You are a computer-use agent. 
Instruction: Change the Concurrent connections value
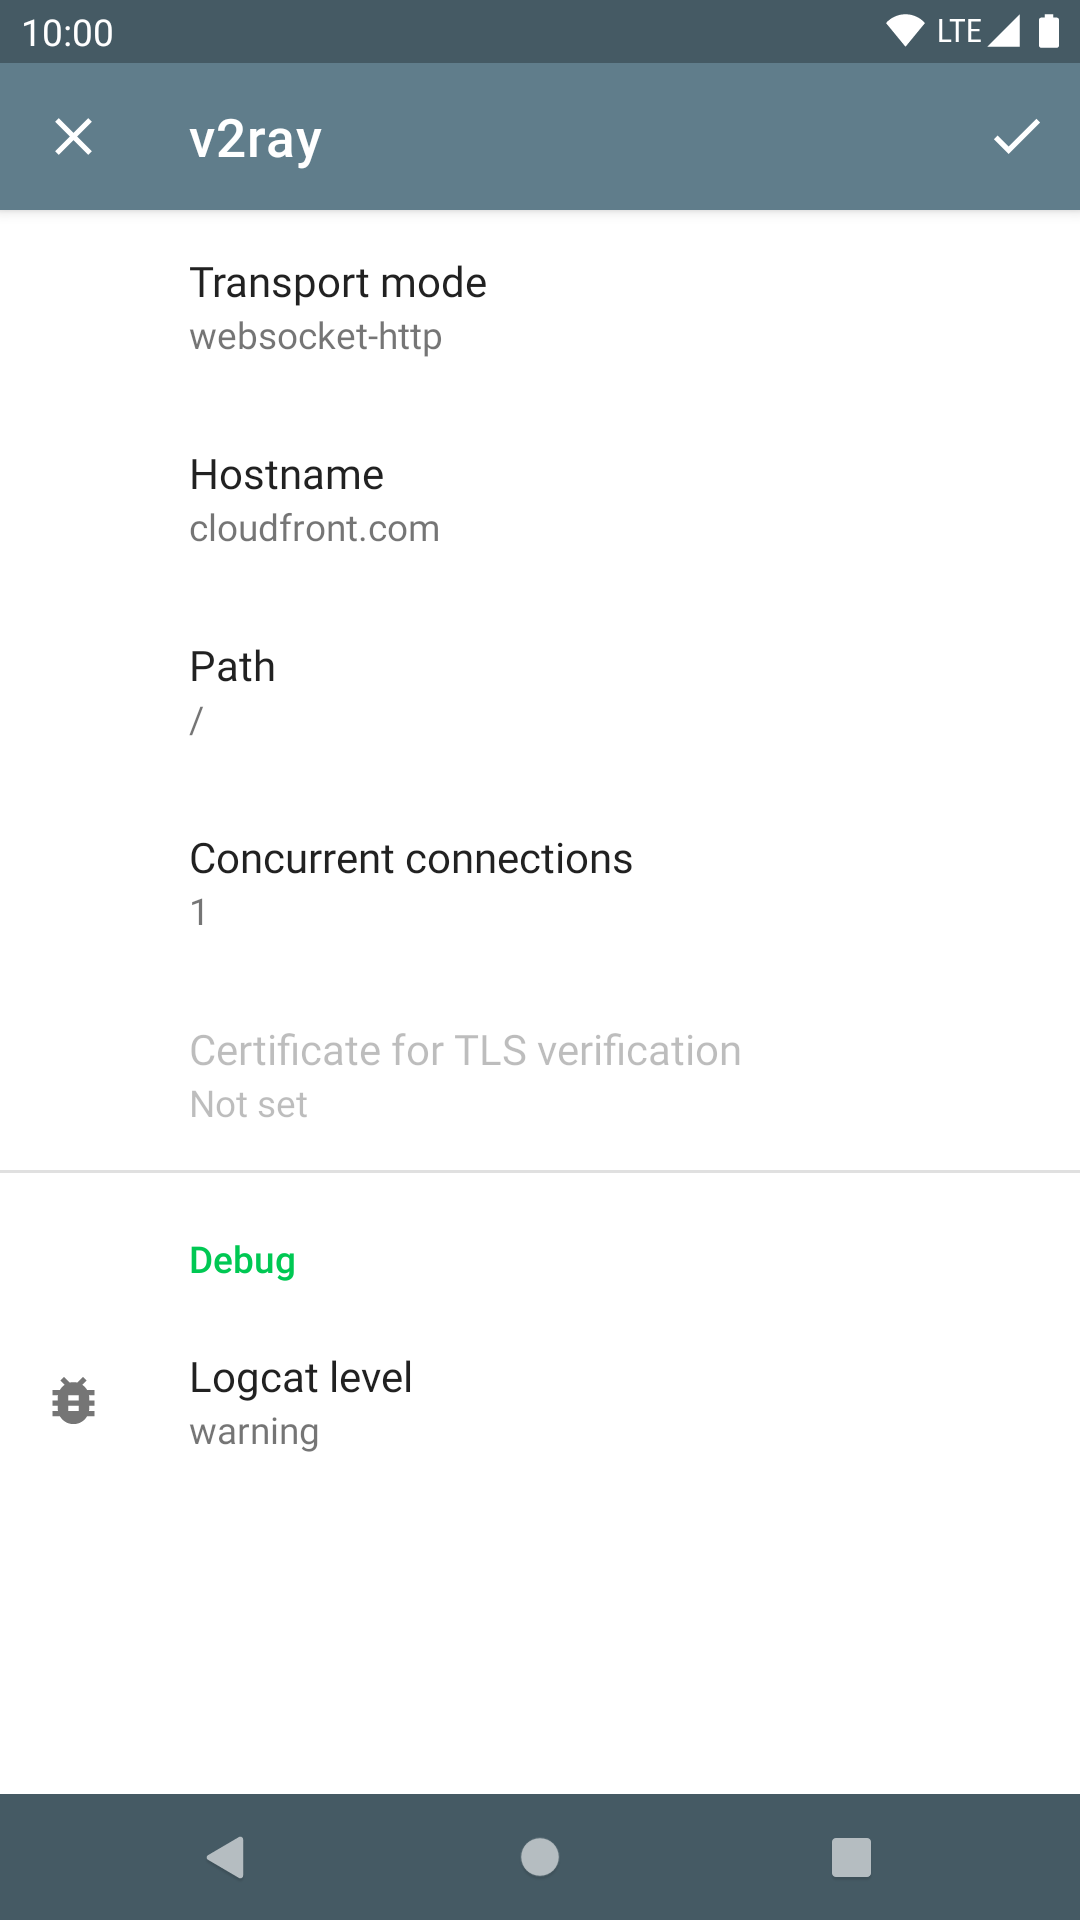540,884
